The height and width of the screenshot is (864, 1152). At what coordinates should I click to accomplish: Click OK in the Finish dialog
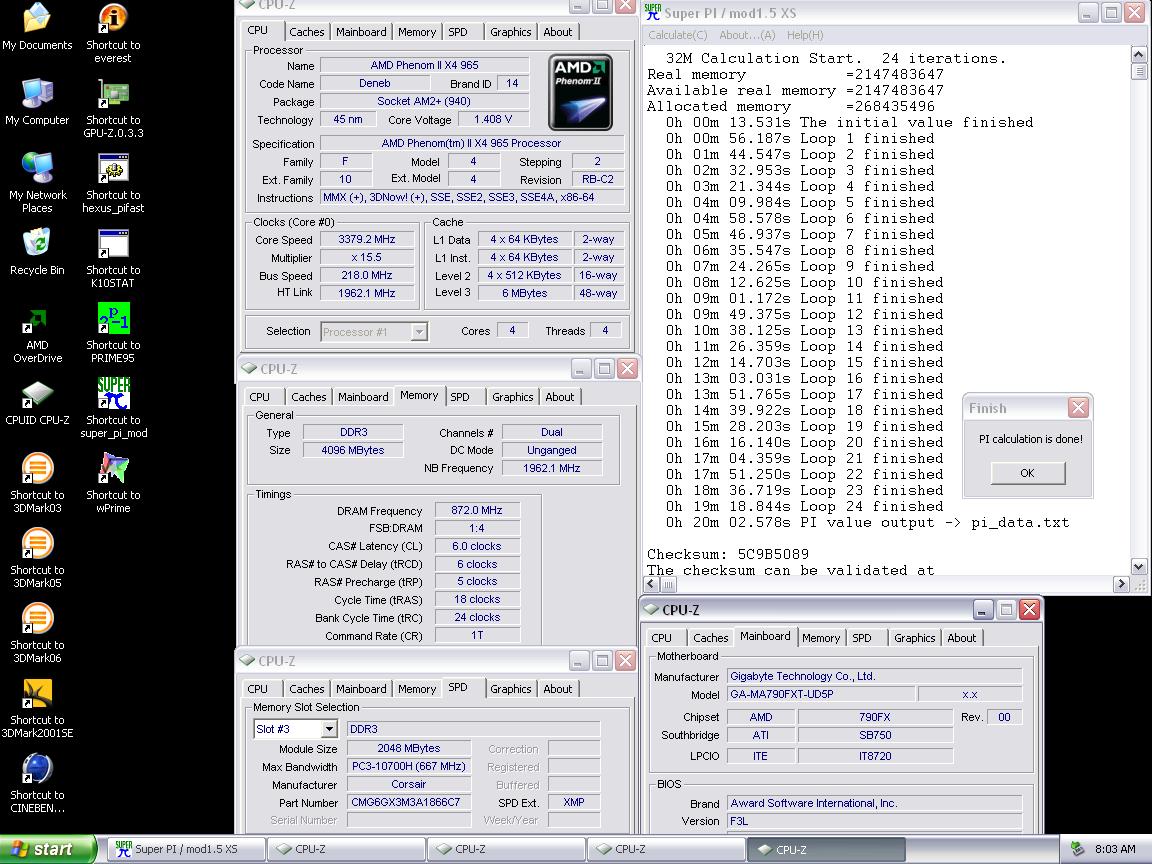1027,473
